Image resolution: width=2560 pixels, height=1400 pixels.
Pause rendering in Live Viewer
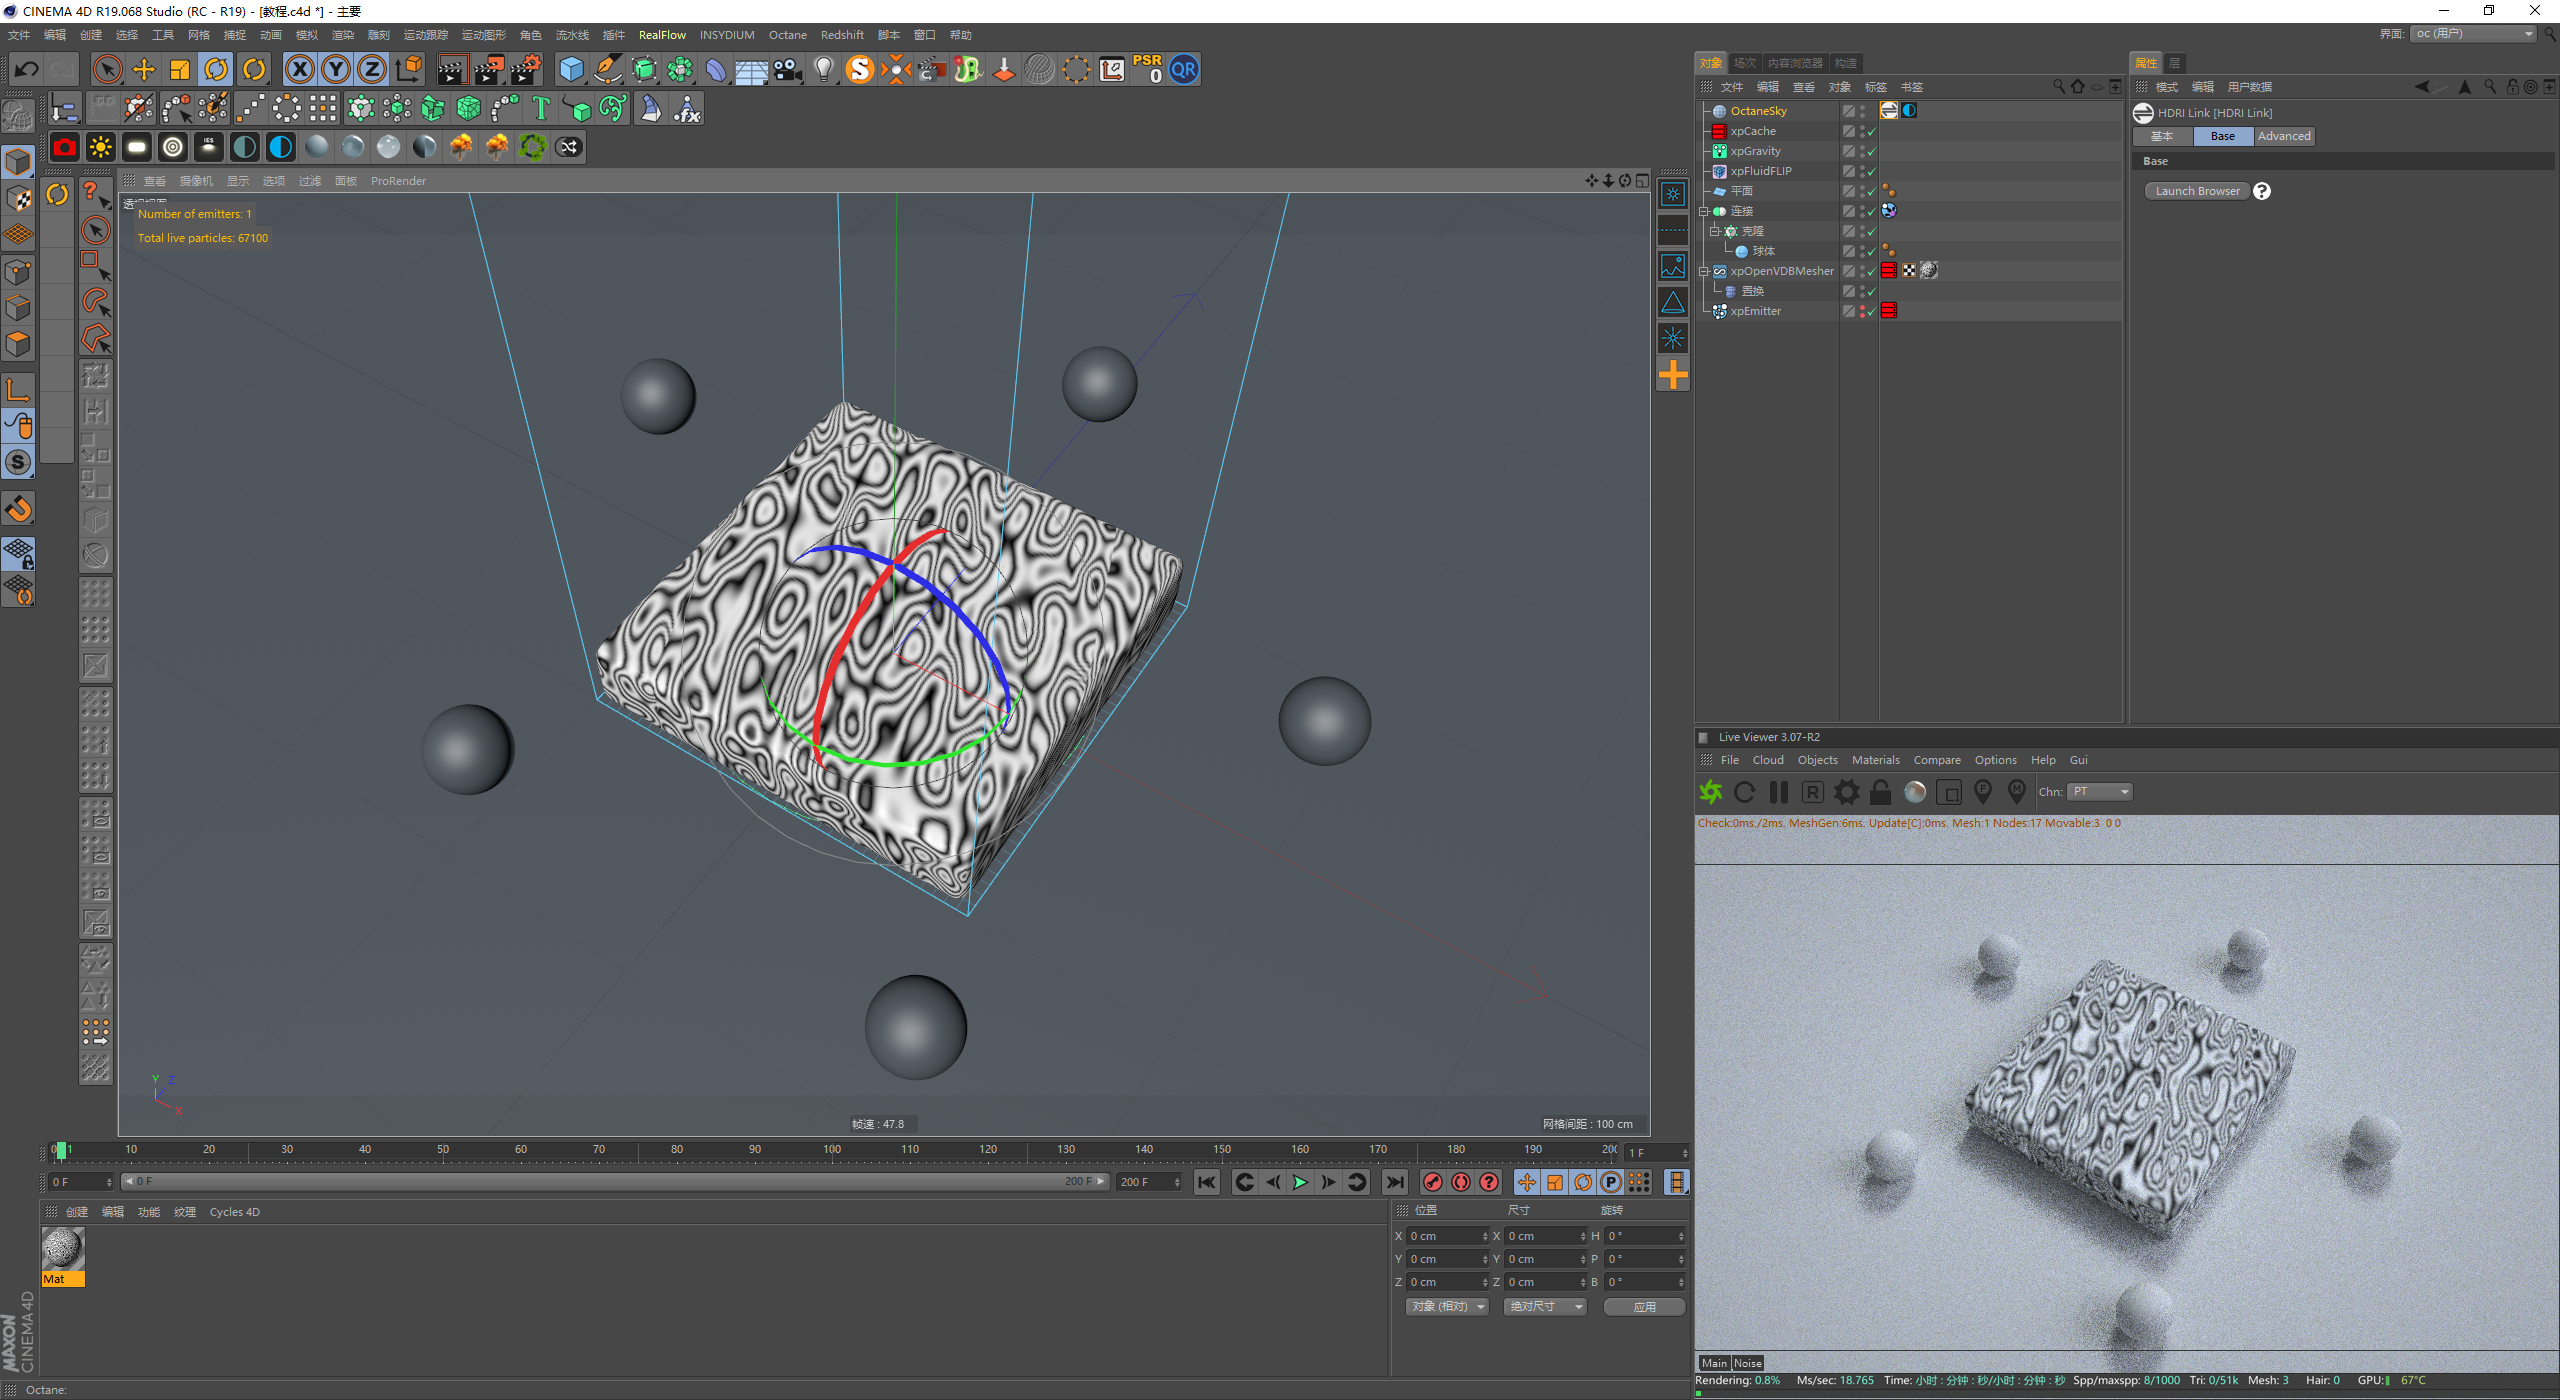[1778, 793]
